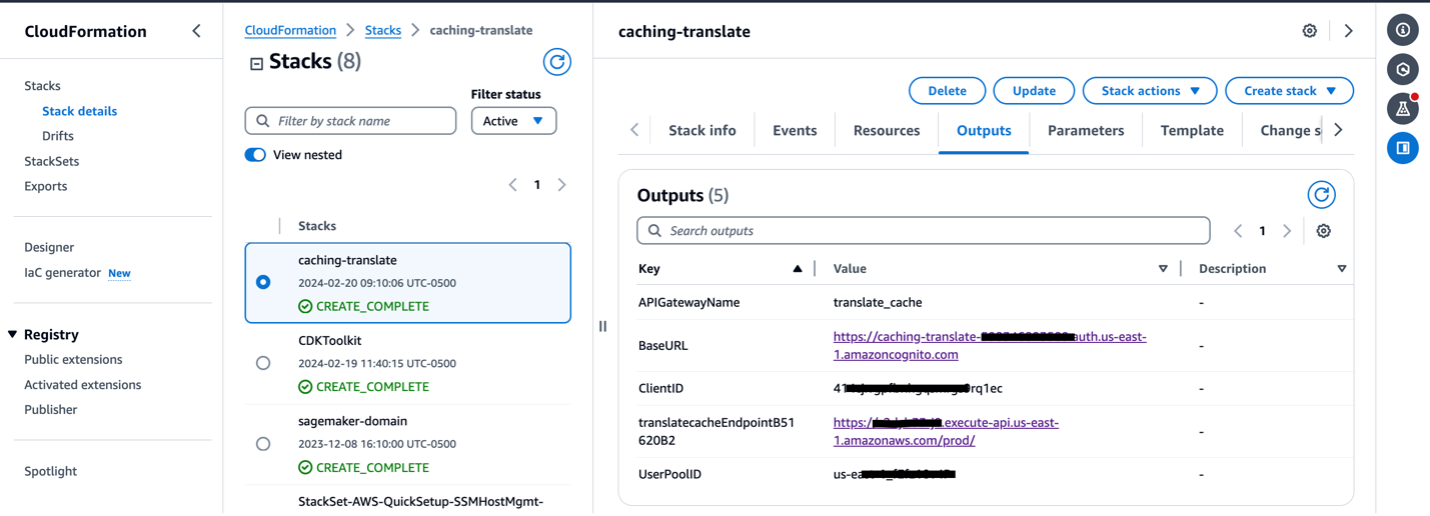Open Exports in the sidebar

(46, 186)
